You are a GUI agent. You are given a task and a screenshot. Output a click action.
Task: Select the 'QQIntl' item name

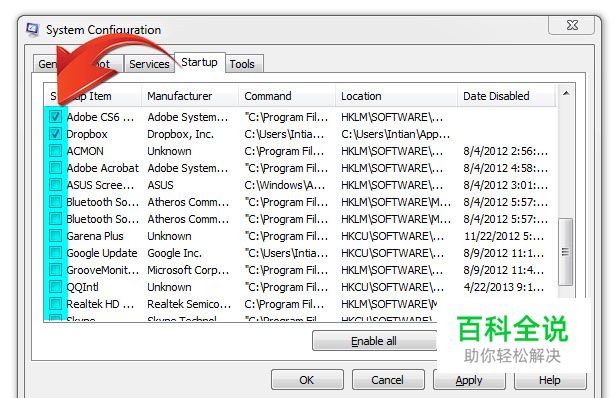82,287
